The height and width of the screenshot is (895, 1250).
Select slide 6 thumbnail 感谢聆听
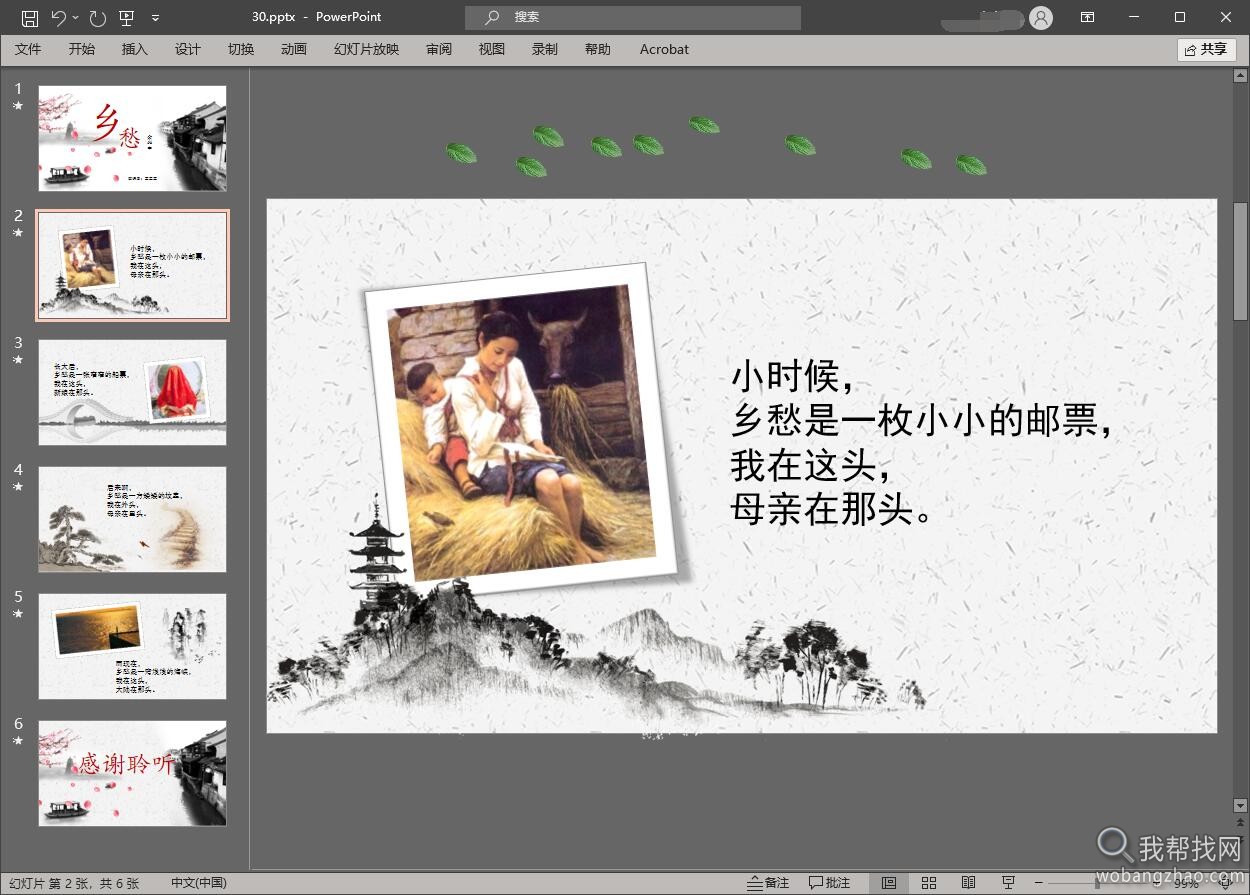point(133,773)
